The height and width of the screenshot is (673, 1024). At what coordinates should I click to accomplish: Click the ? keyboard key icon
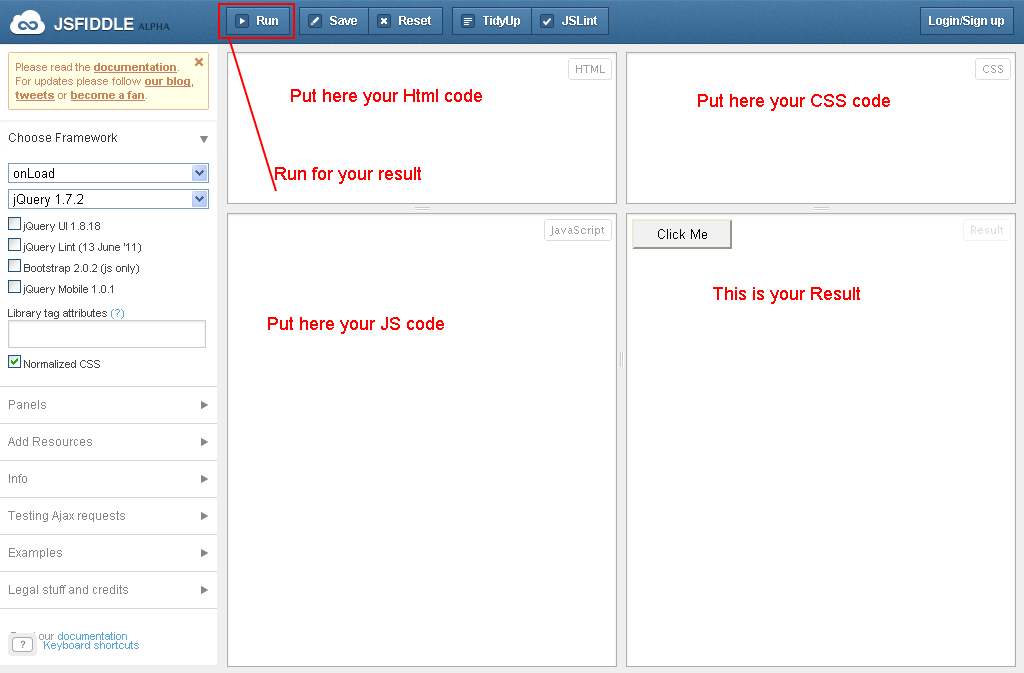pyautogui.click(x=22, y=644)
